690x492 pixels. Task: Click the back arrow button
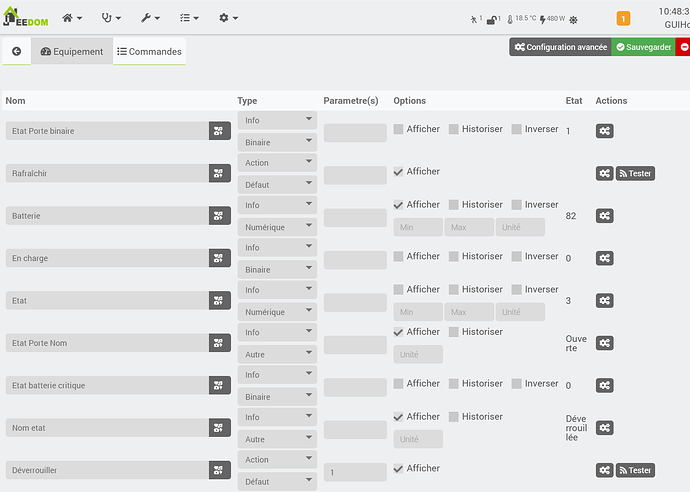(x=17, y=52)
